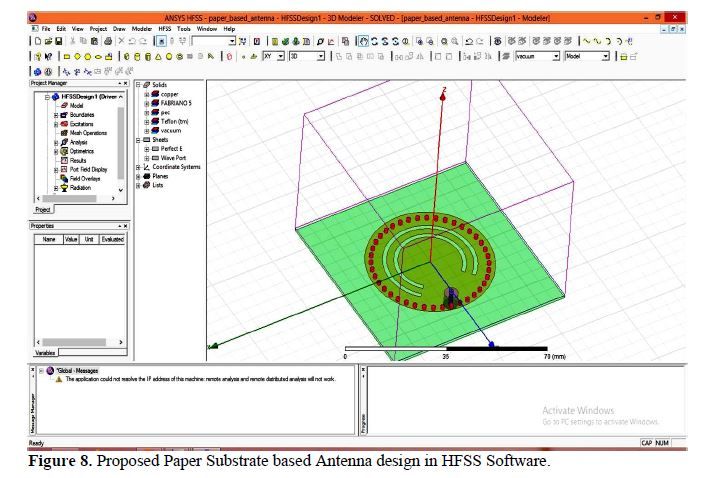Click the Paste clipboard icon

click(x=94, y=41)
